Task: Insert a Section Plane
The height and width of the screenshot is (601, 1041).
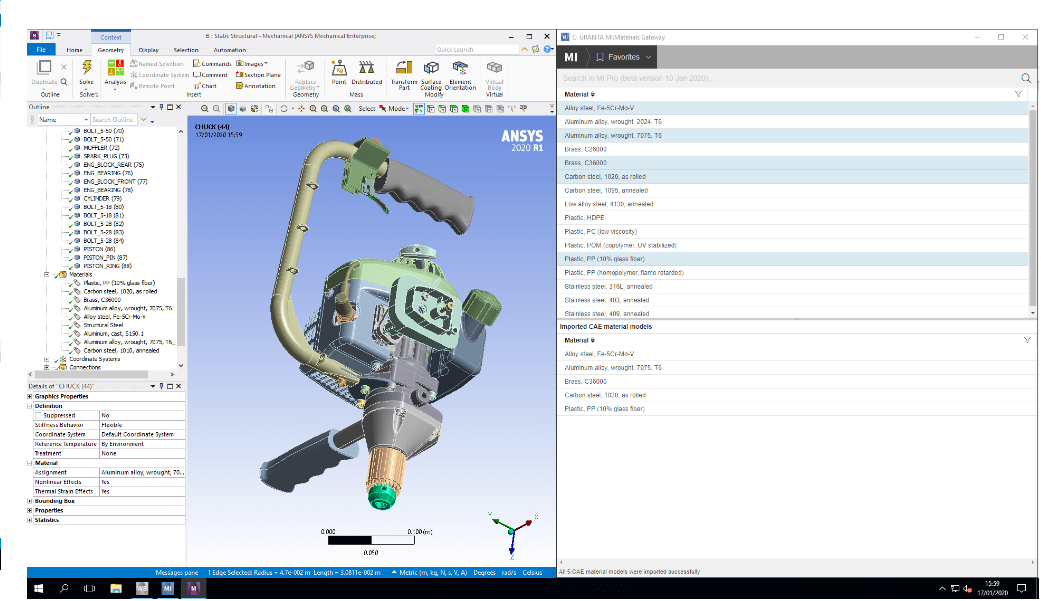Action: 258,75
